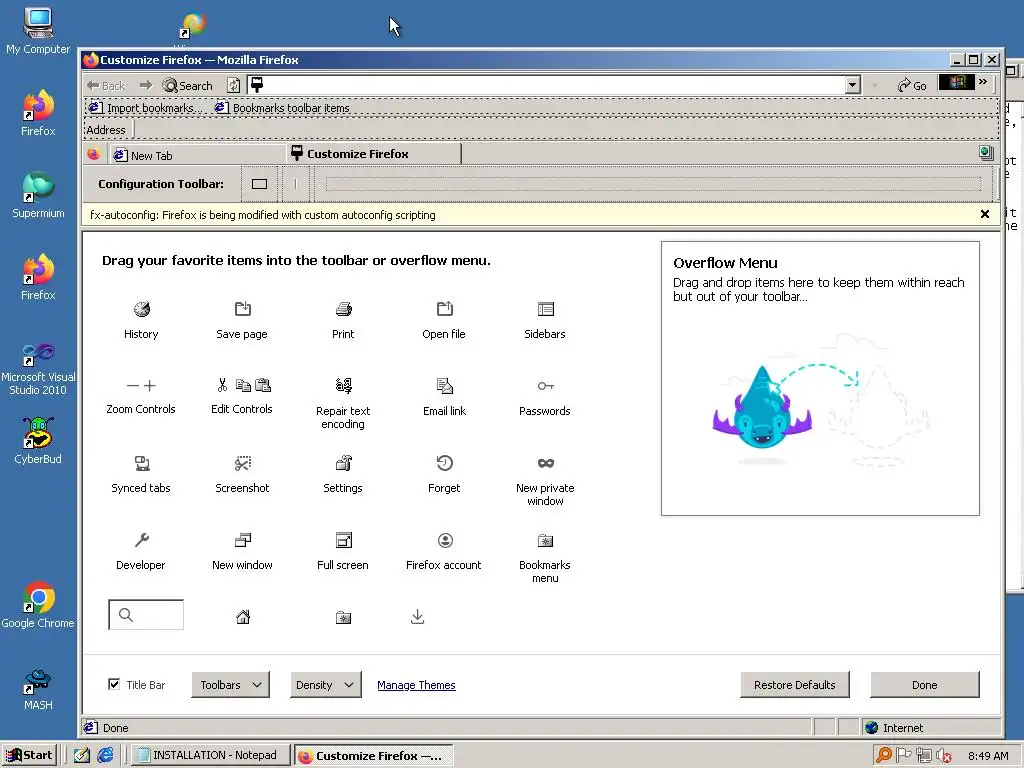Expand the toolbar overflow chevron
This screenshot has height=768, width=1024.
point(982,82)
